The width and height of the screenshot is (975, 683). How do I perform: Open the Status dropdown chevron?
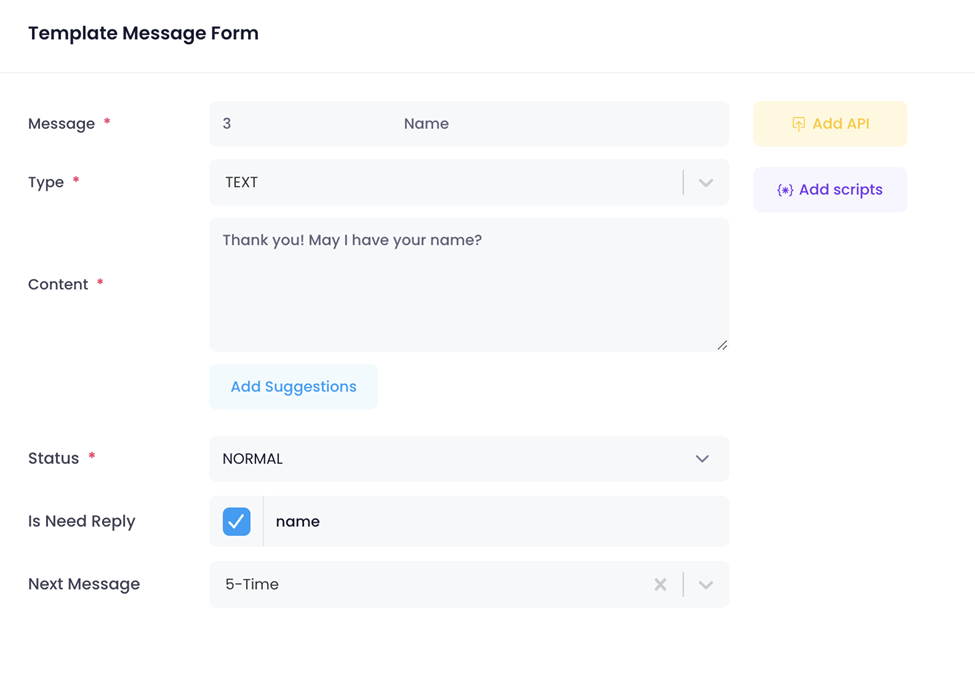coord(702,459)
